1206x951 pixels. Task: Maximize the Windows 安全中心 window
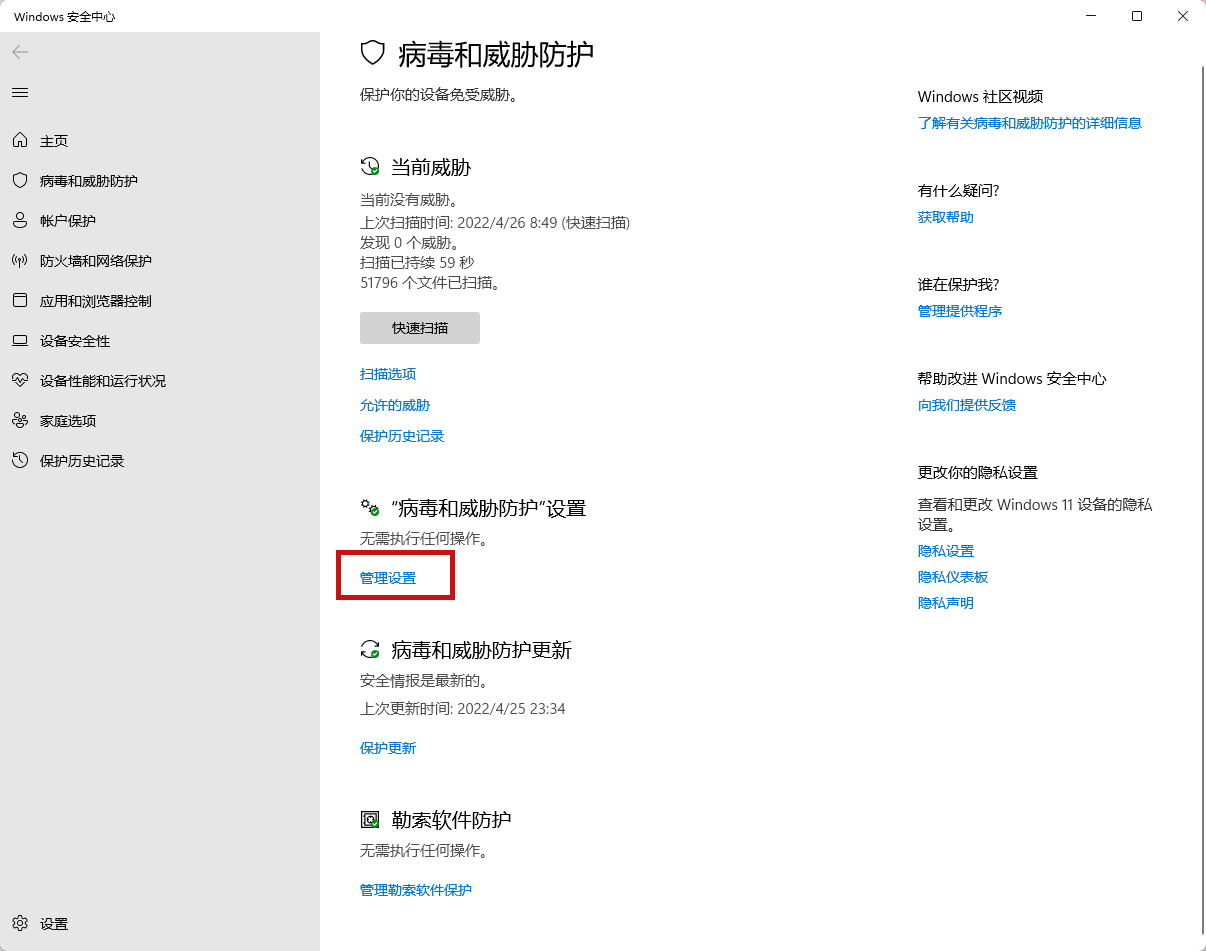[x=1137, y=16]
